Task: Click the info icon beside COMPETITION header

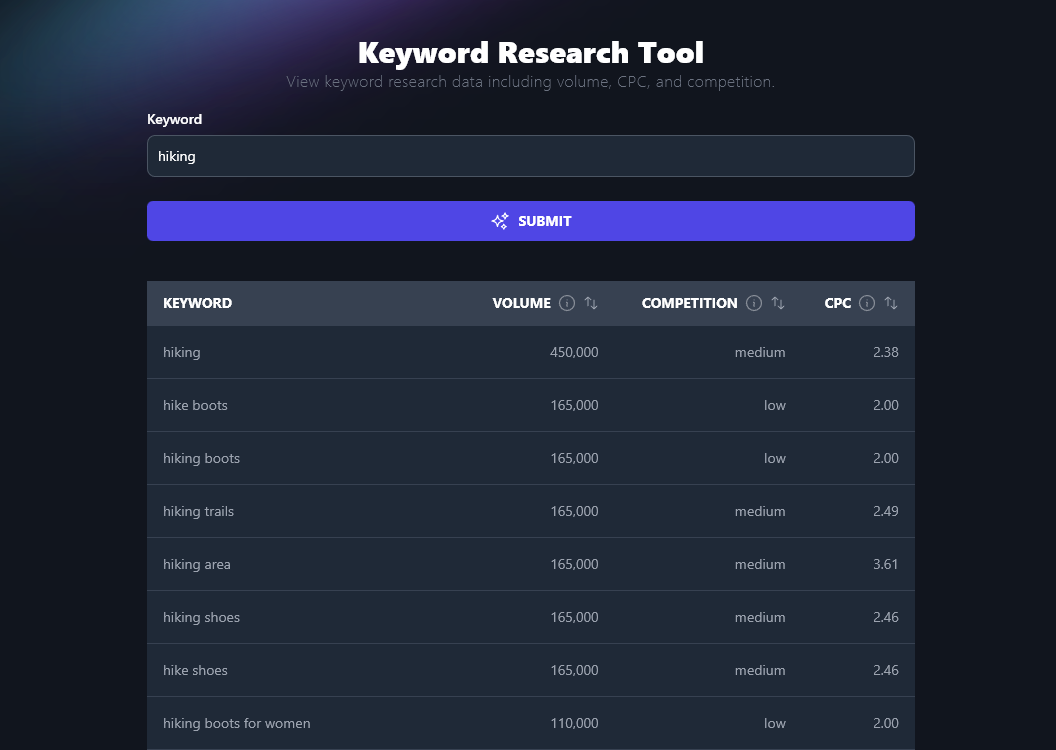Action: click(x=753, y=303)
